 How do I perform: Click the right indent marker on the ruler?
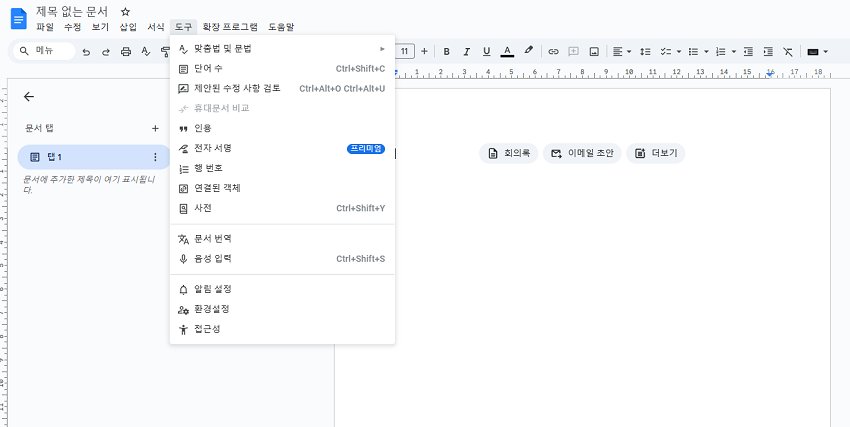[x=770, y=75]
